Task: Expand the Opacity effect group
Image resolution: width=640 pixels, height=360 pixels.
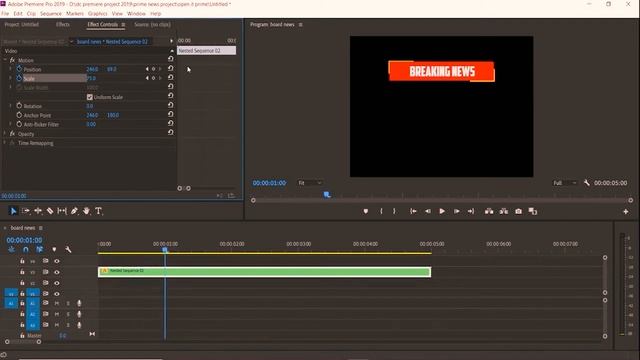Action: point(5,133)
